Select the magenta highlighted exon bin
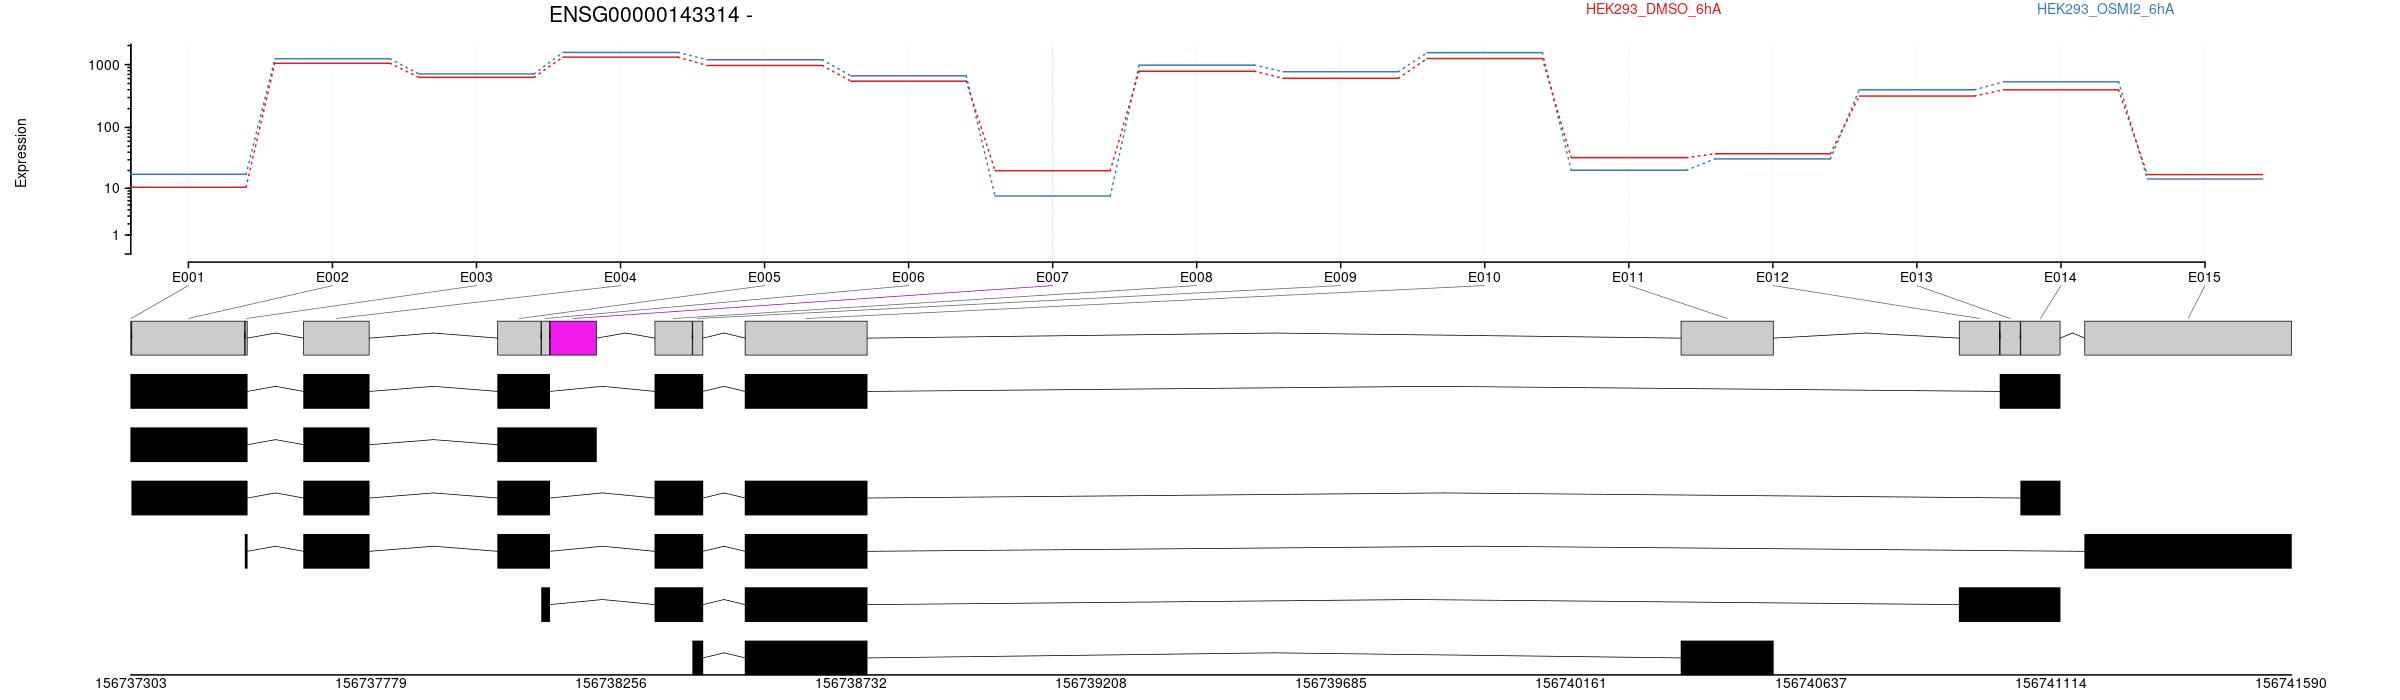Screen dimensions: 2400x700 point(573,338)
